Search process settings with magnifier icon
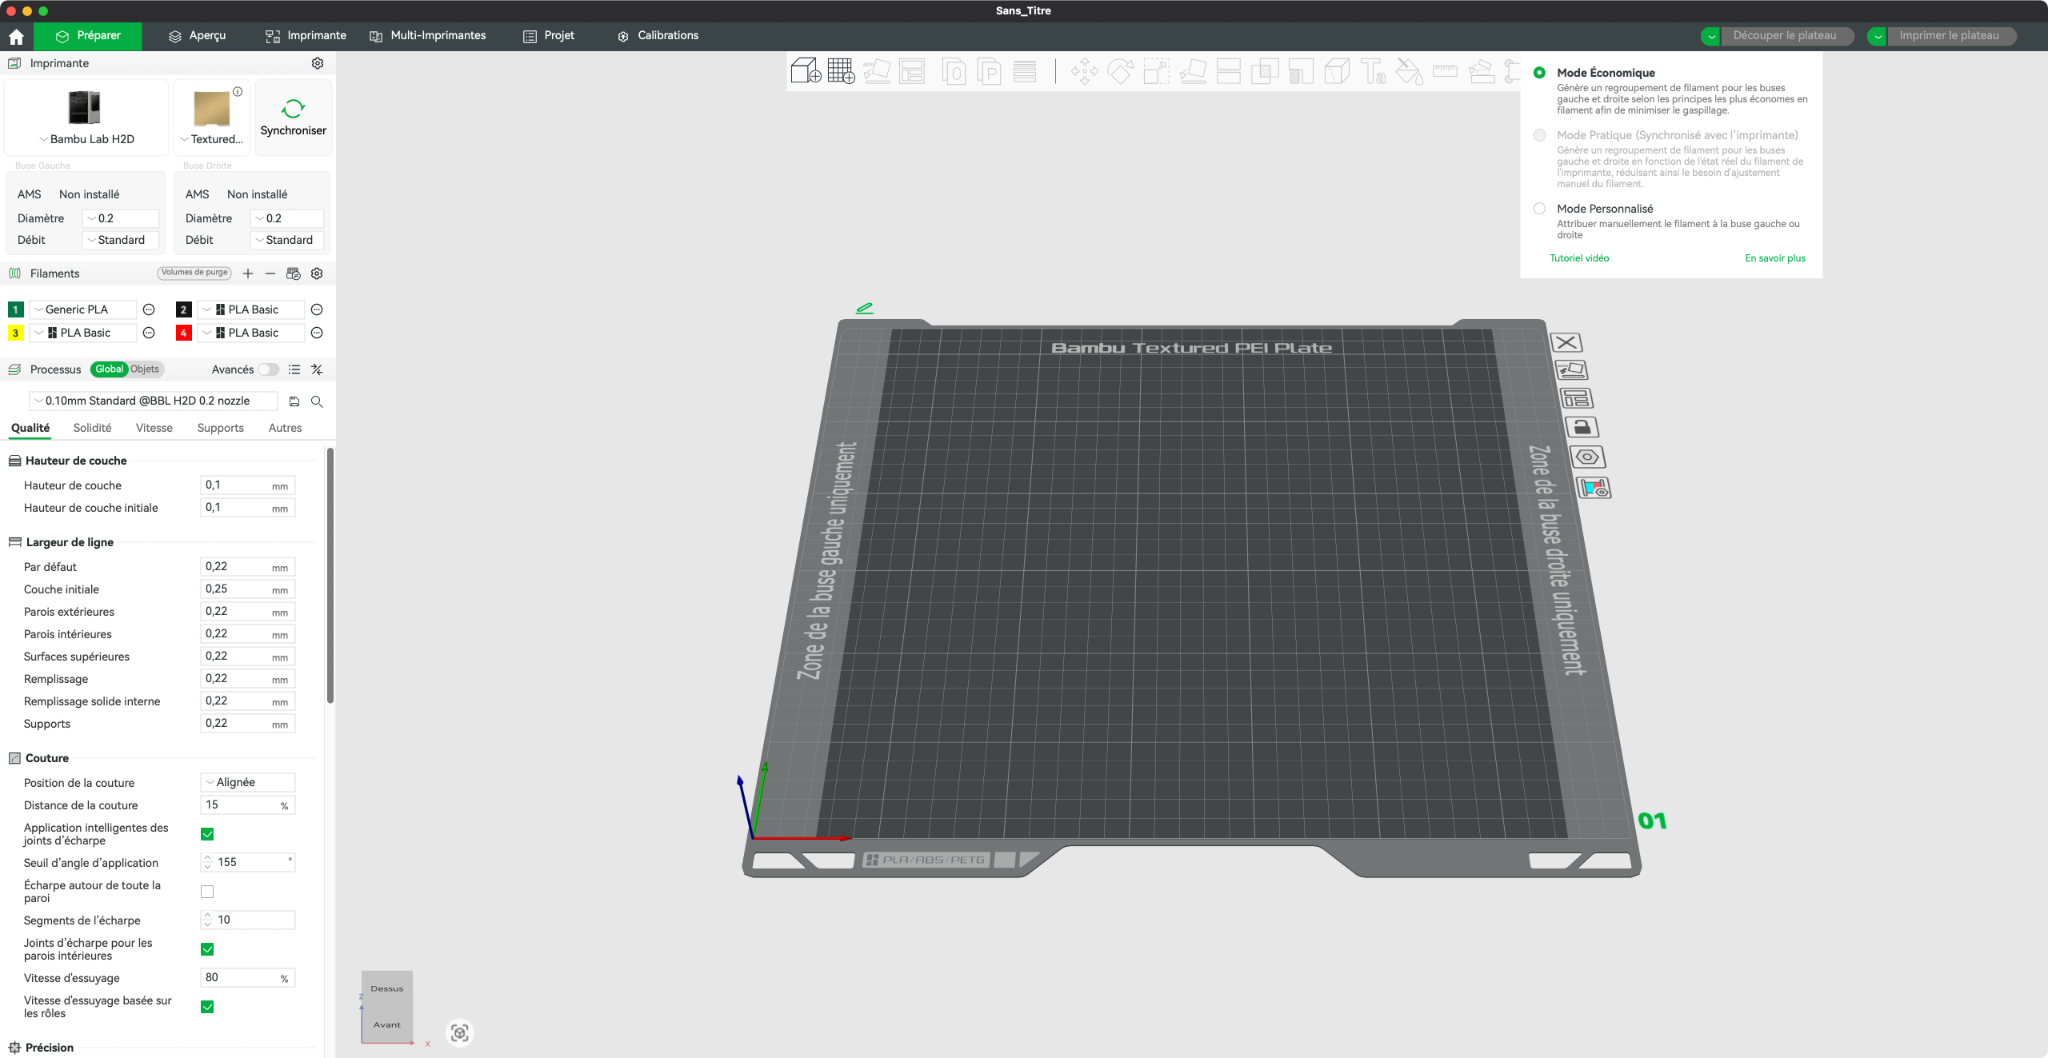2048x1058 pixels. tap(317, 401)
